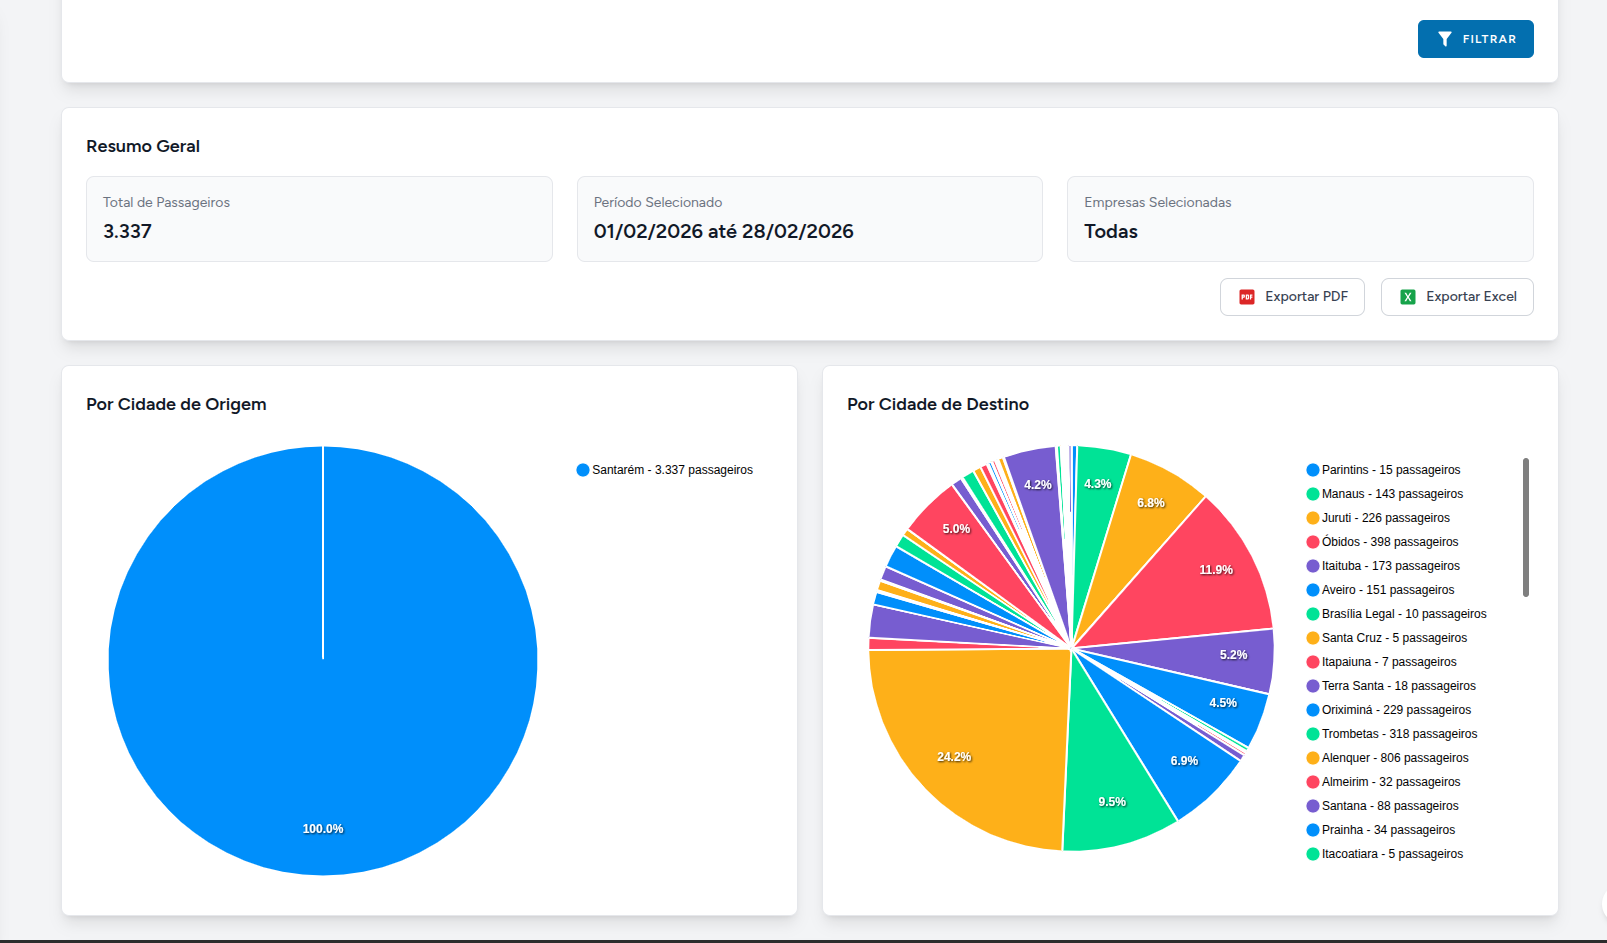This screenshot has height=943, width=1607.
Task: Click the Exportar PDF button label
Action: pos(1306,297)
